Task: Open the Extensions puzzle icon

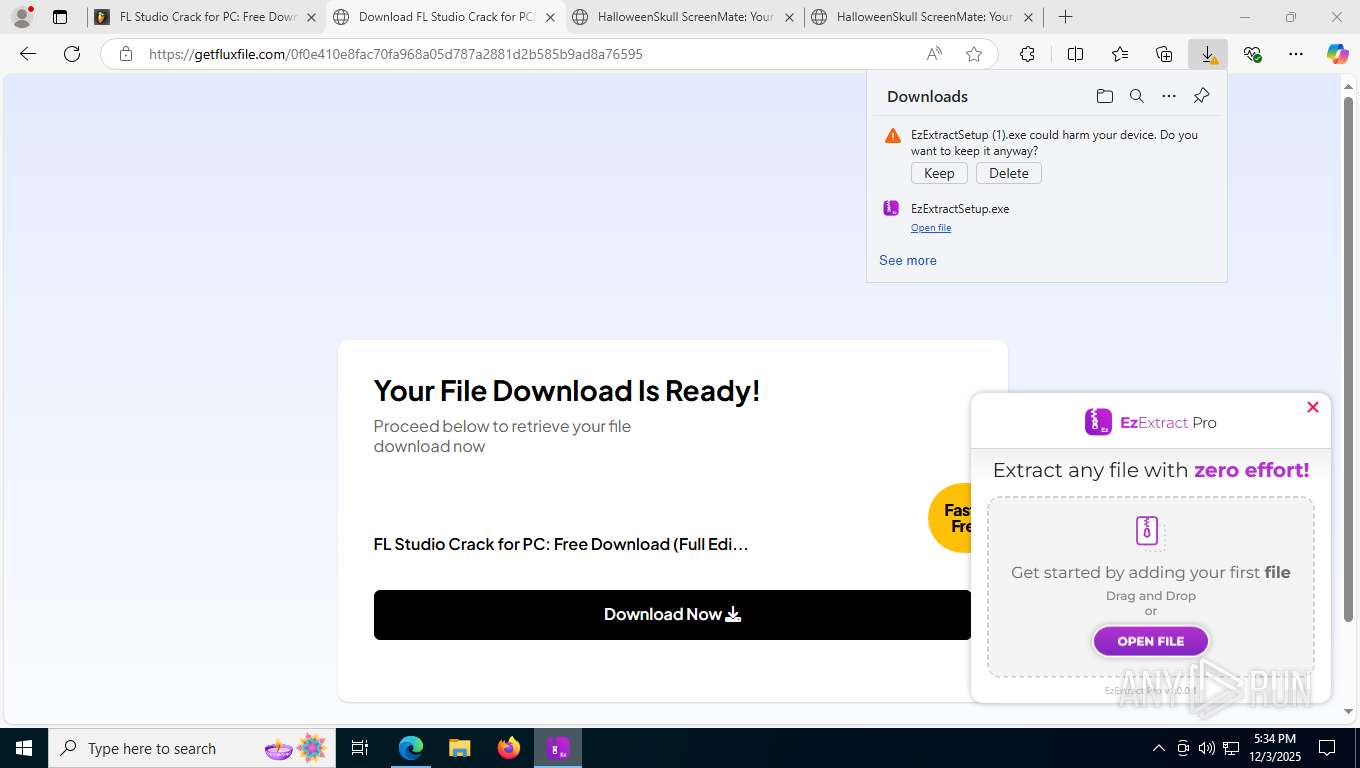Action: point(1027,54)
